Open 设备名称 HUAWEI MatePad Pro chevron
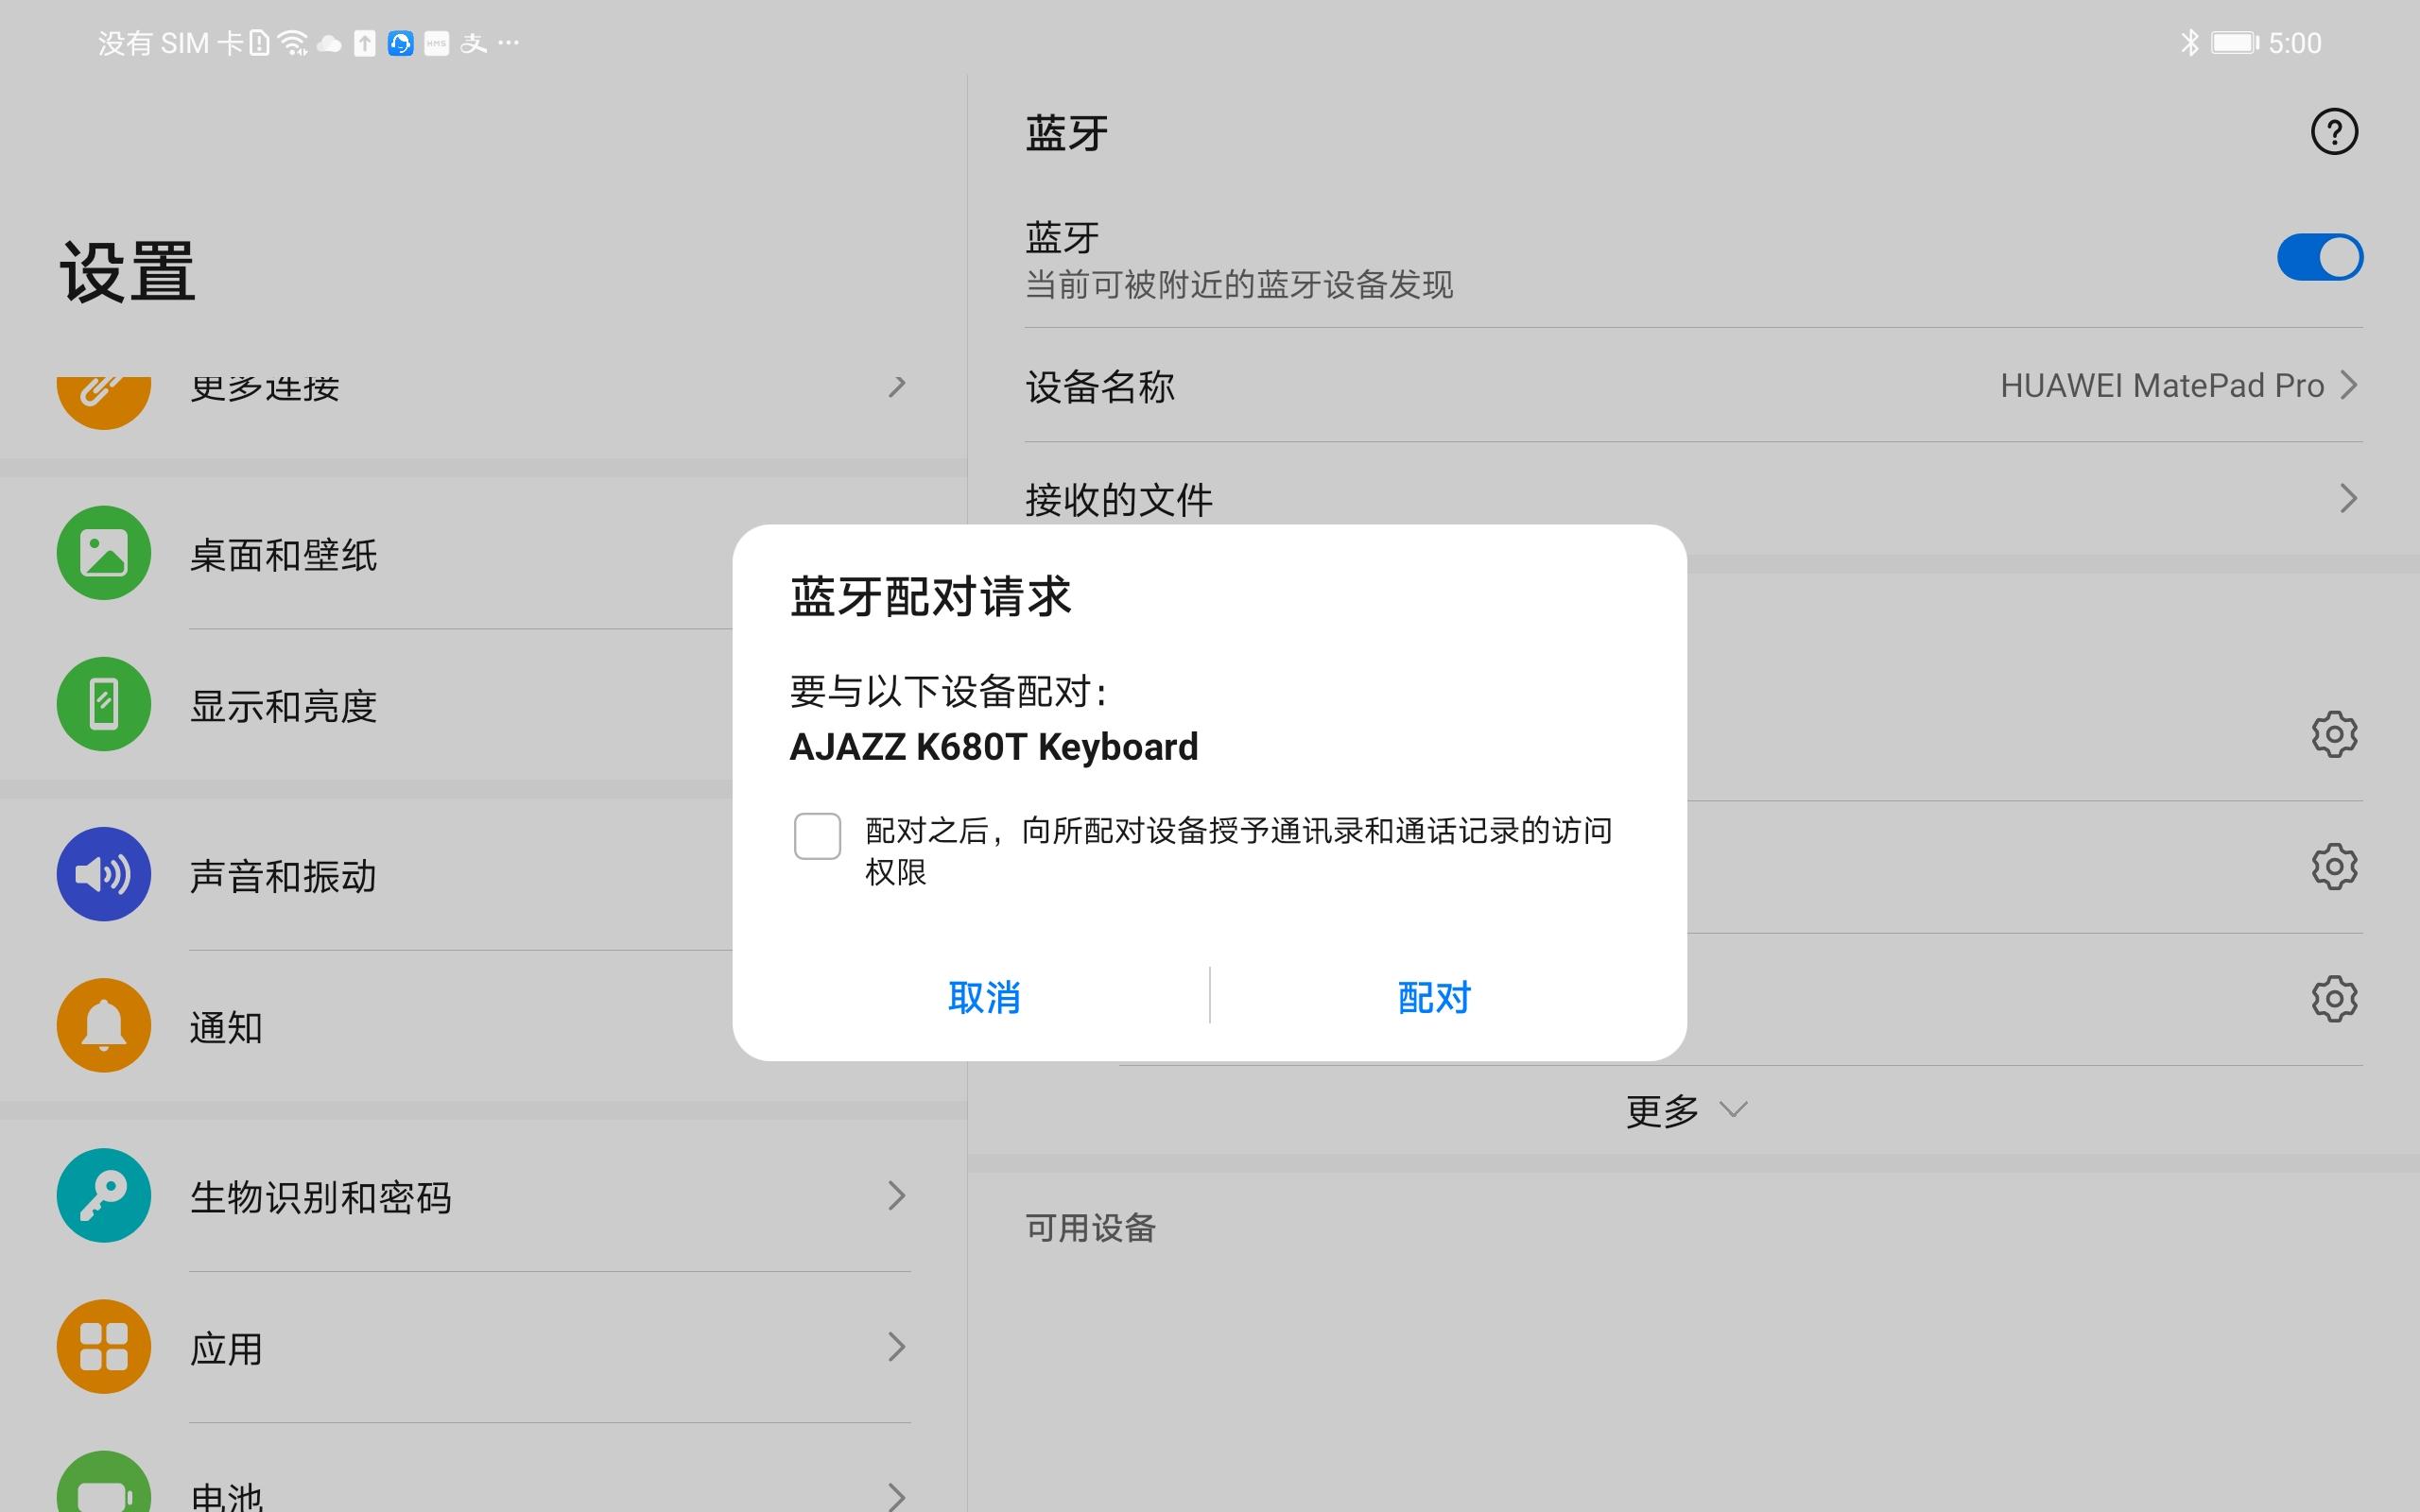The width and height of the screenshot is (2420, 1512). (x=2349, y=385)
